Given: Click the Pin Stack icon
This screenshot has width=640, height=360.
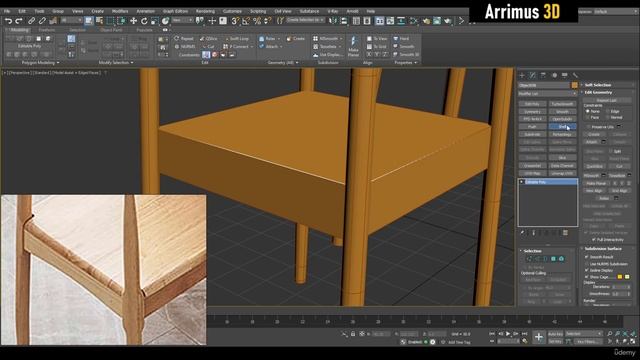Looking at the screenshot, I should (x=522, y=233).
